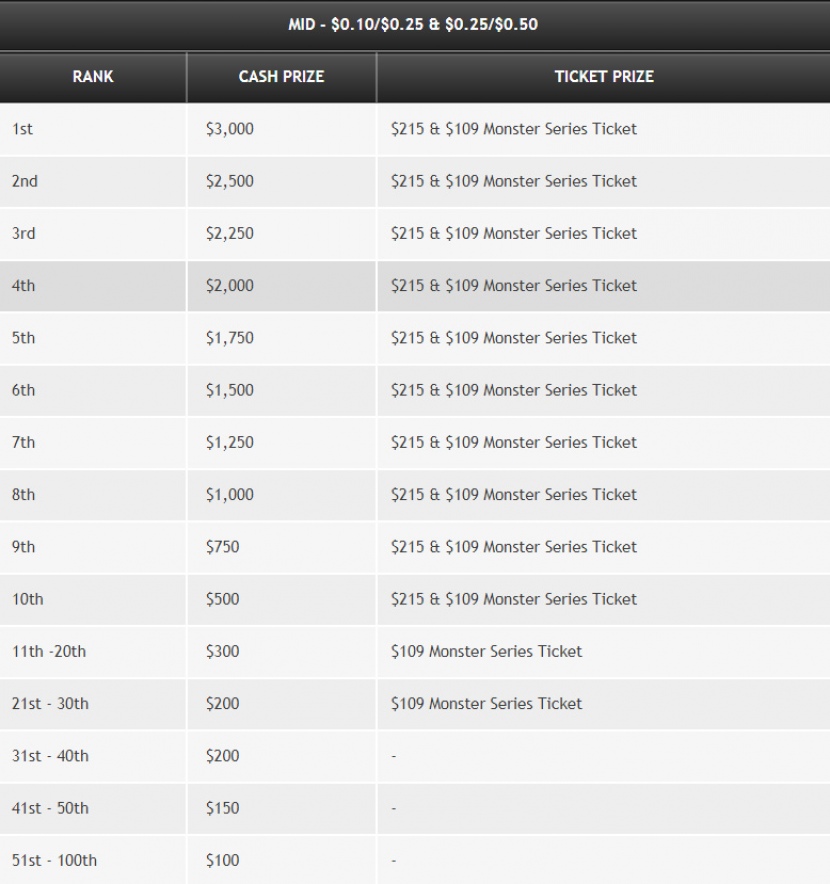Select the 51st - 100th rank cell
The width and height of the screenshot is (830, 884).
click(93, 860)
